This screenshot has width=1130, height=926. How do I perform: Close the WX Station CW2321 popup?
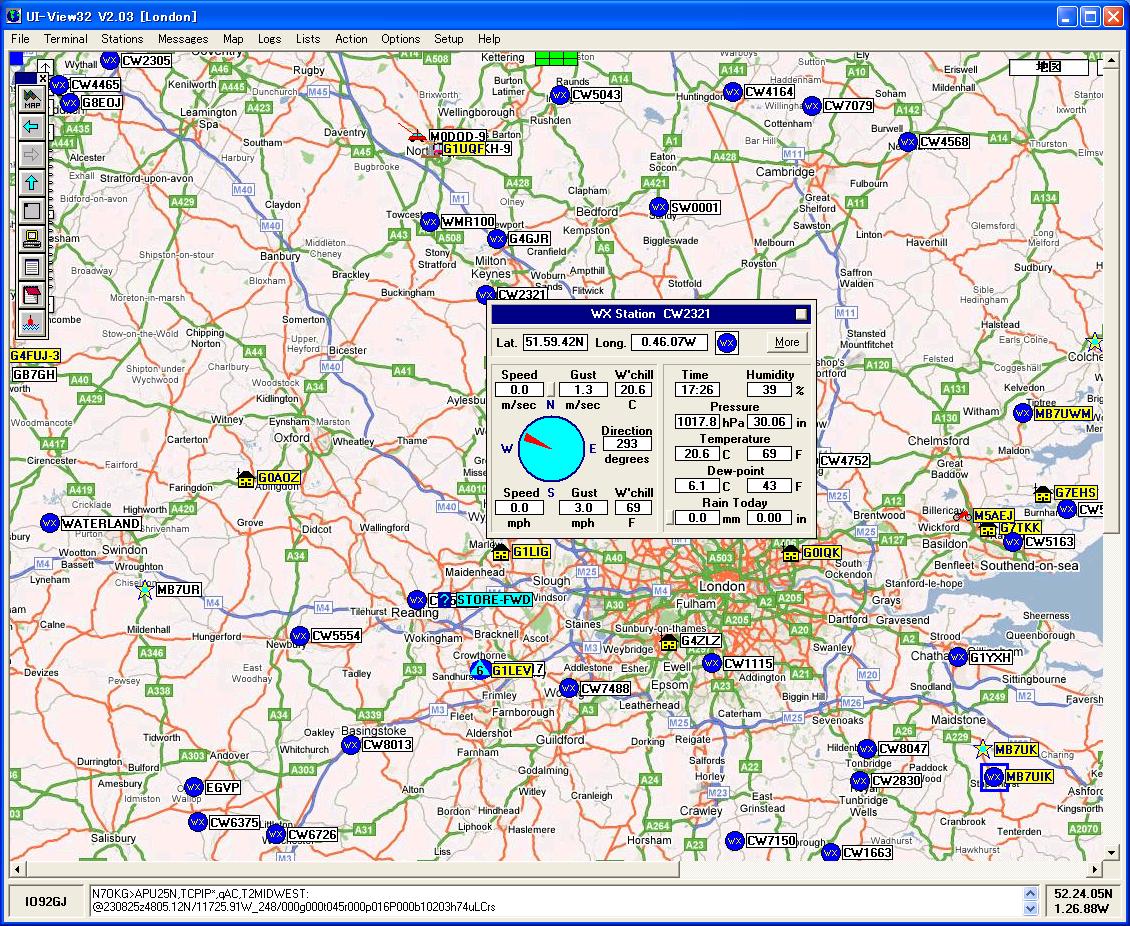pos(801,314)
